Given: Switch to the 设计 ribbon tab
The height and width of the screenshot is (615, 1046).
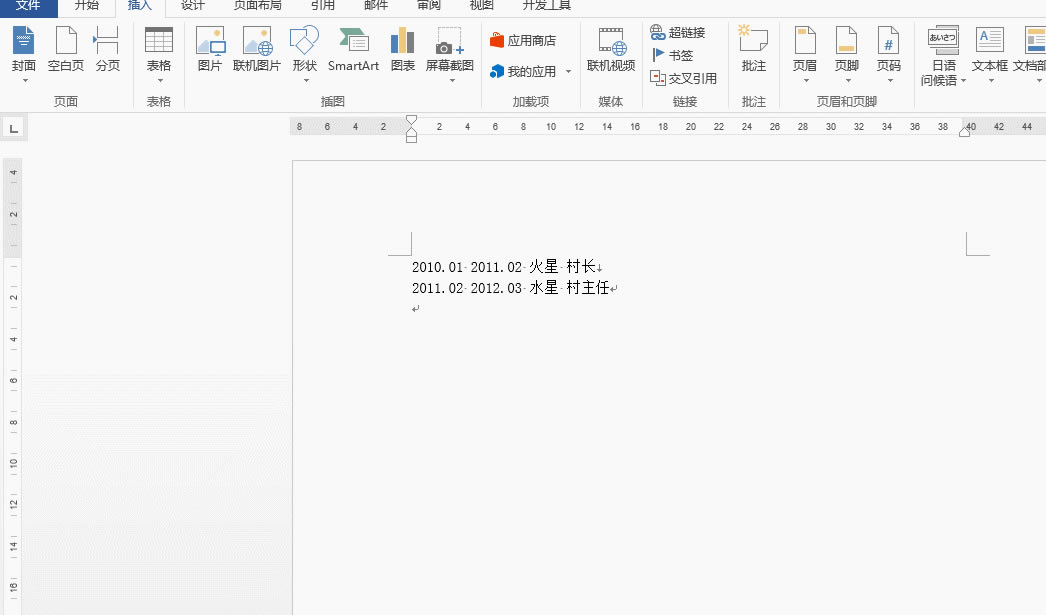Looking at the screenshot, I should tap(193, 6).
